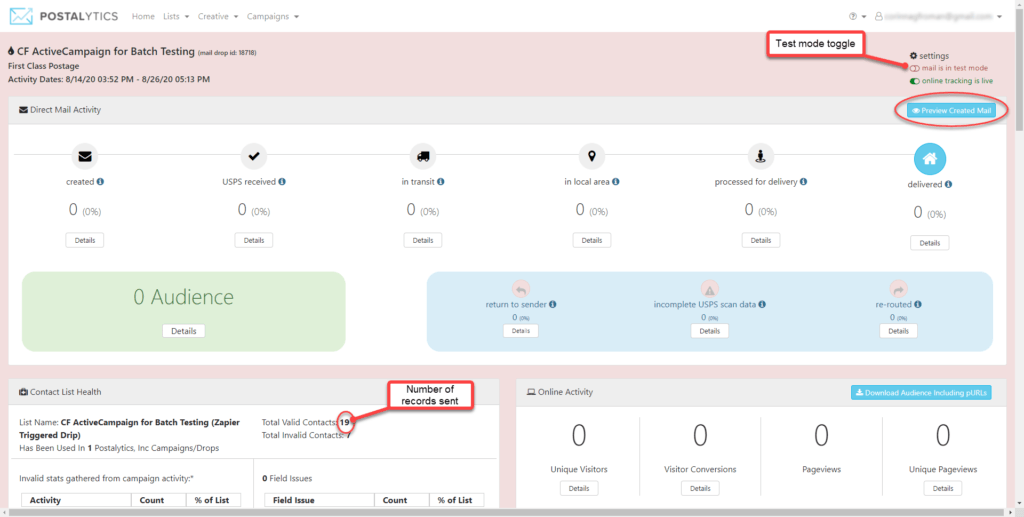
Task: Open Details under Visitor Conversions
Action: [700, 488]
